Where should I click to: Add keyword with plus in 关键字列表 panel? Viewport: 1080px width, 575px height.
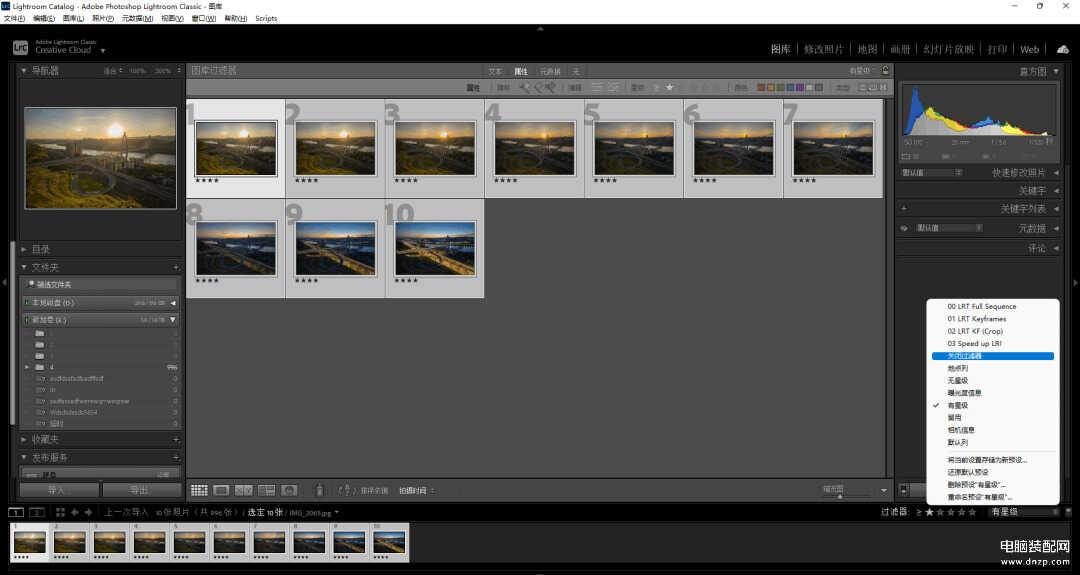(x=904, y=209)
